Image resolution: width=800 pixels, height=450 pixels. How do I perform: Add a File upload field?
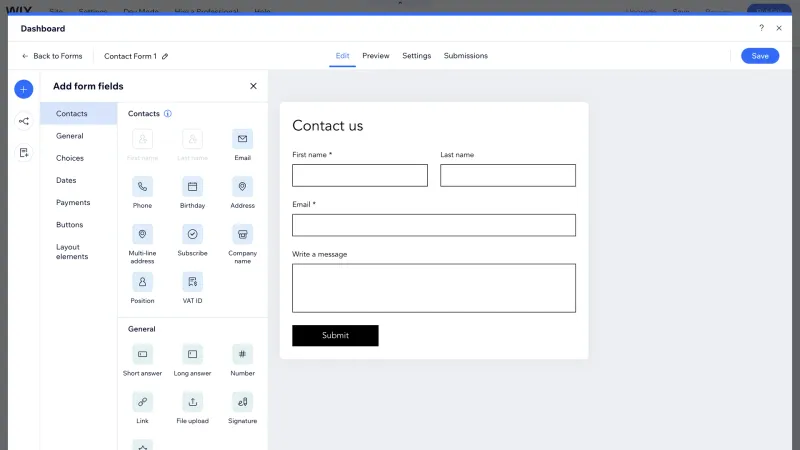192,402
